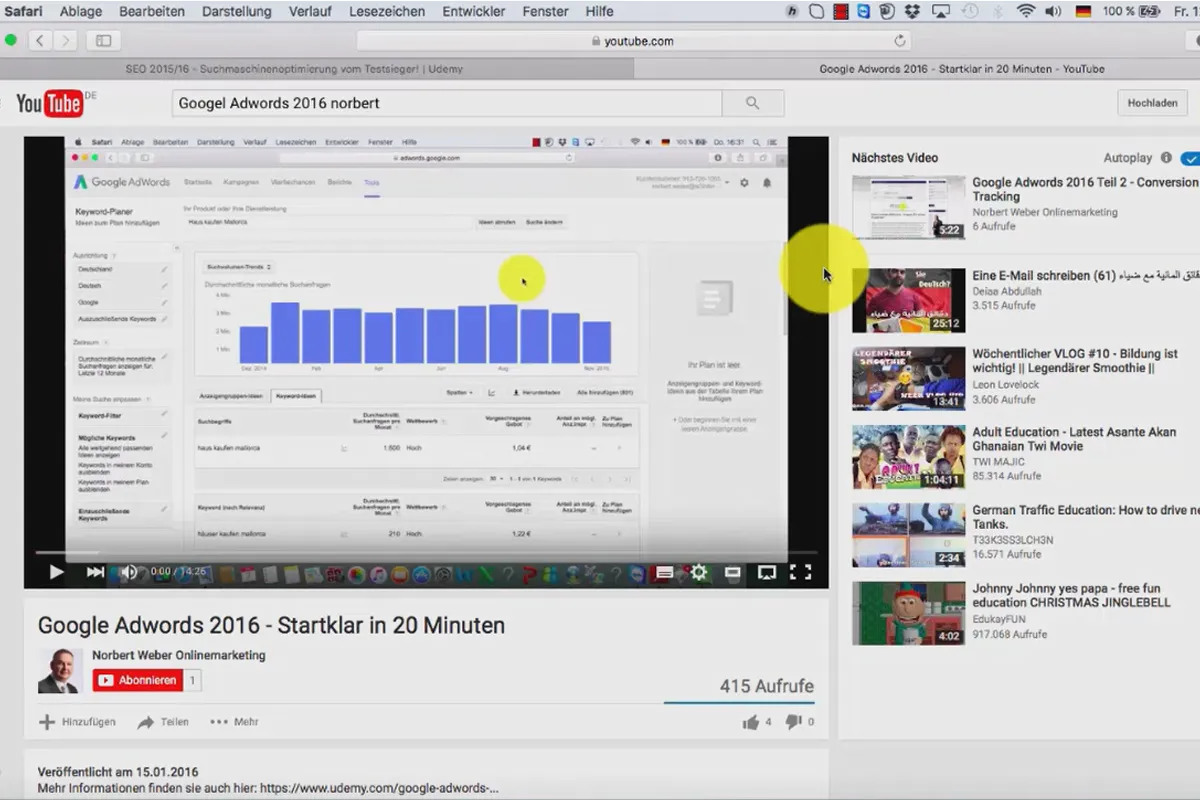The height and width of the screenshot is (800, 1200).
Task: Click the Safari address bar
Action: pos(632,41)
